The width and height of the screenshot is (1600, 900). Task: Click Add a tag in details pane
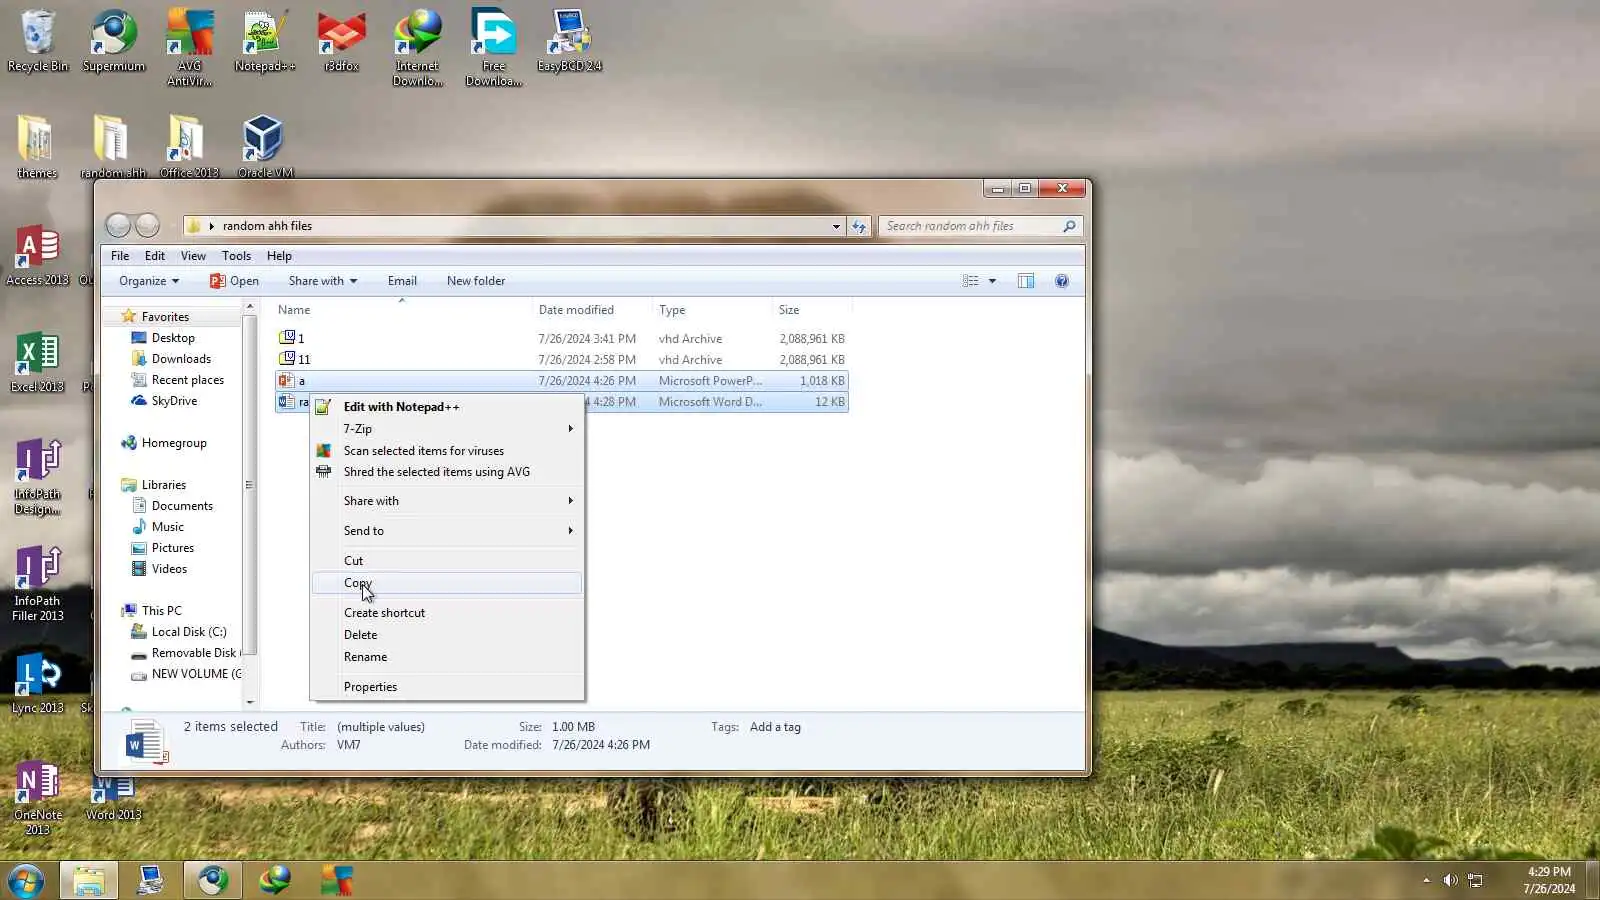coord(775,727)
